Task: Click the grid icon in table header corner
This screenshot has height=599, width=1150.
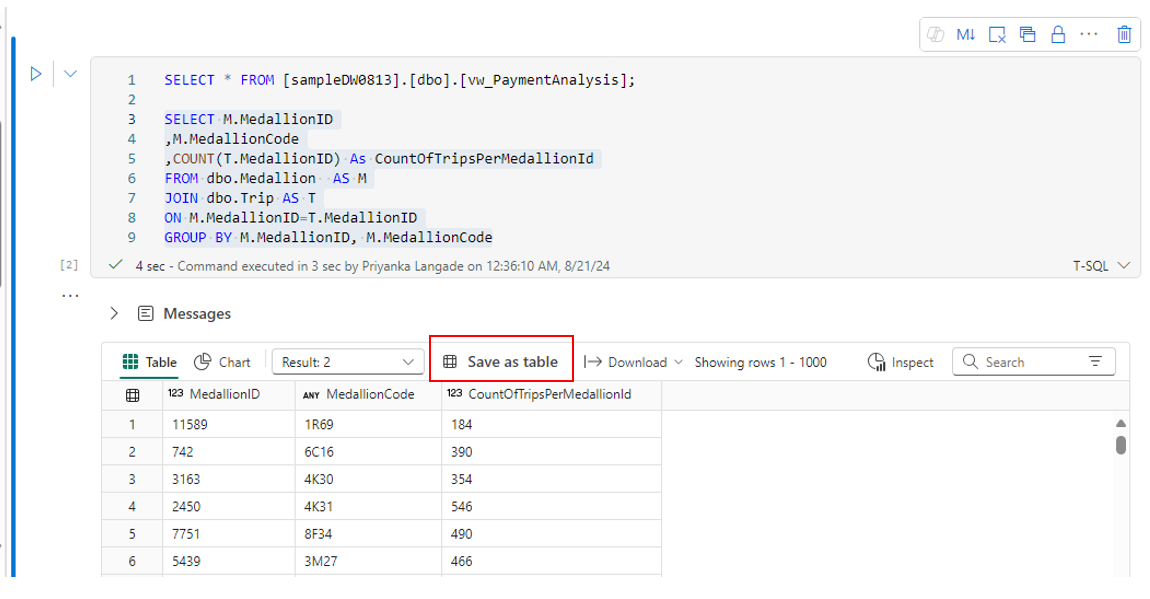Action: (133, 395)
